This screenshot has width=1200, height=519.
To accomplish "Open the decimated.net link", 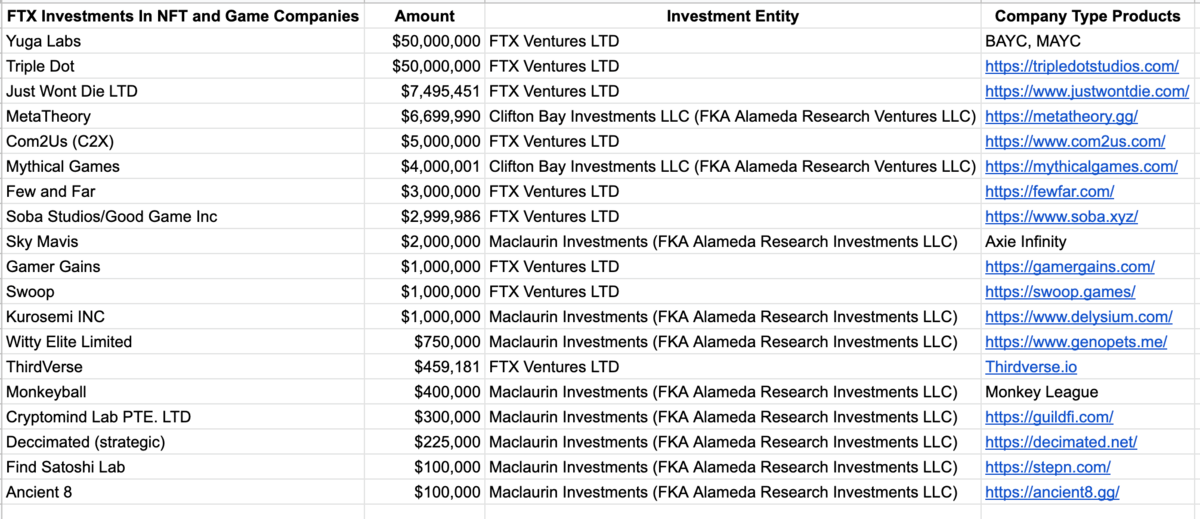I will click(x=1061, y=442).
